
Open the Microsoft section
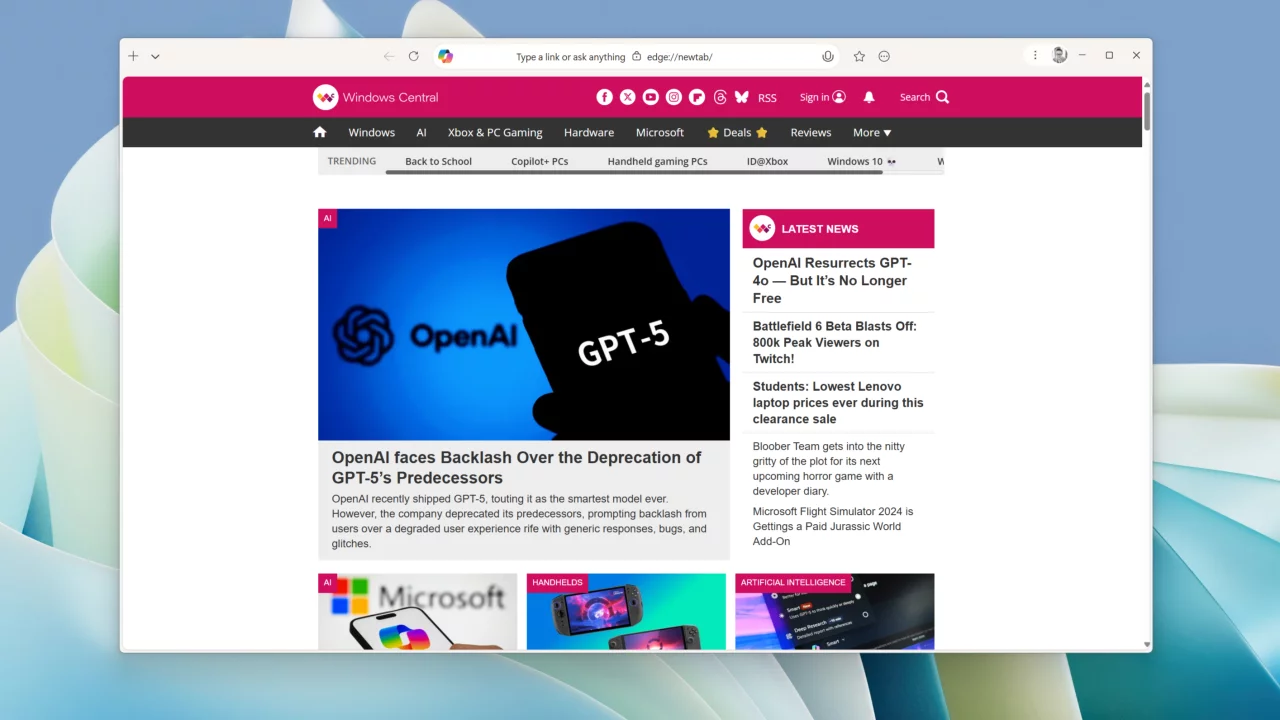[660, 132]
